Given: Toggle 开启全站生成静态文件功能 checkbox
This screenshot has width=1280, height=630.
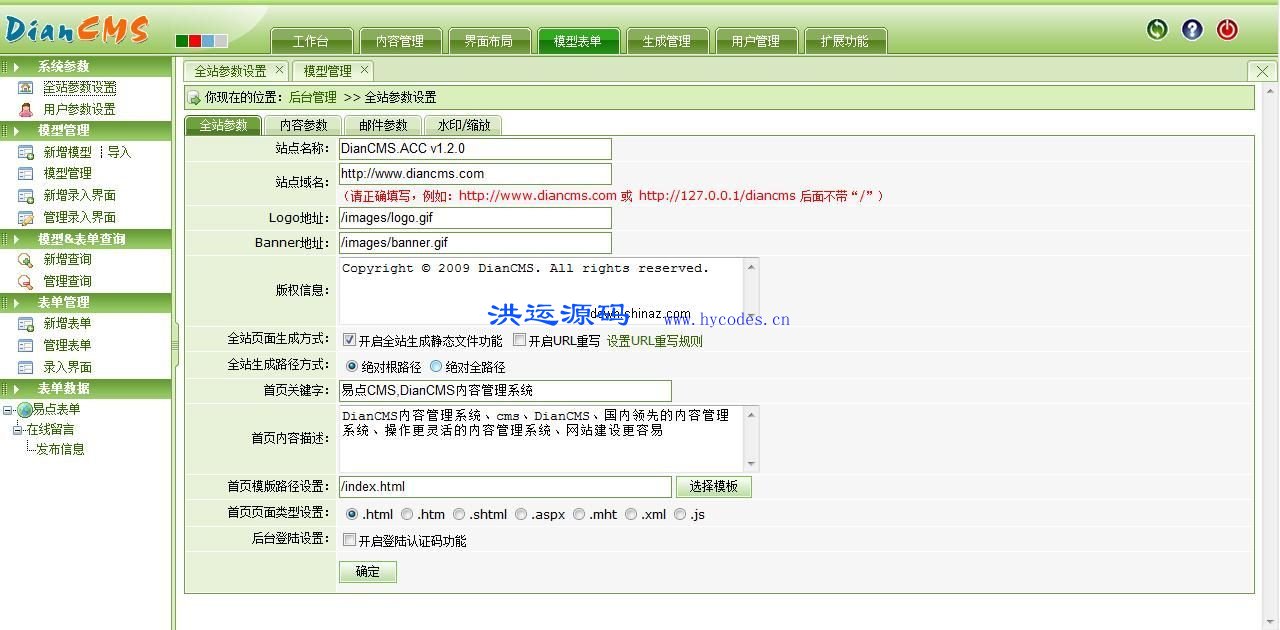Looking at the screenshot, I should (x=349, y=340).
